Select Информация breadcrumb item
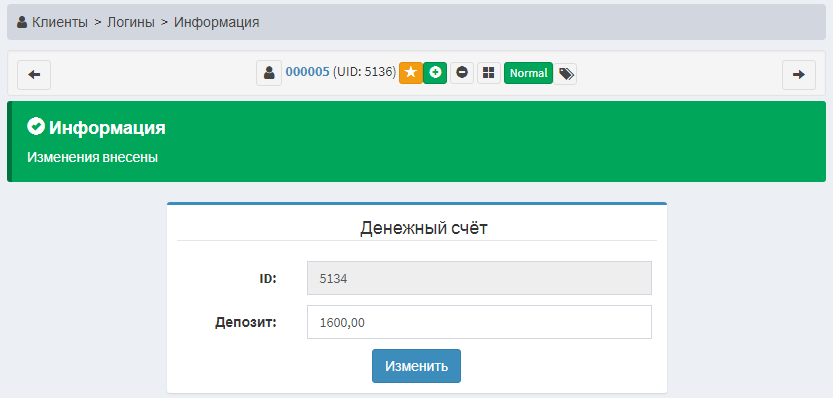833x398 pixels. point(217,22)
